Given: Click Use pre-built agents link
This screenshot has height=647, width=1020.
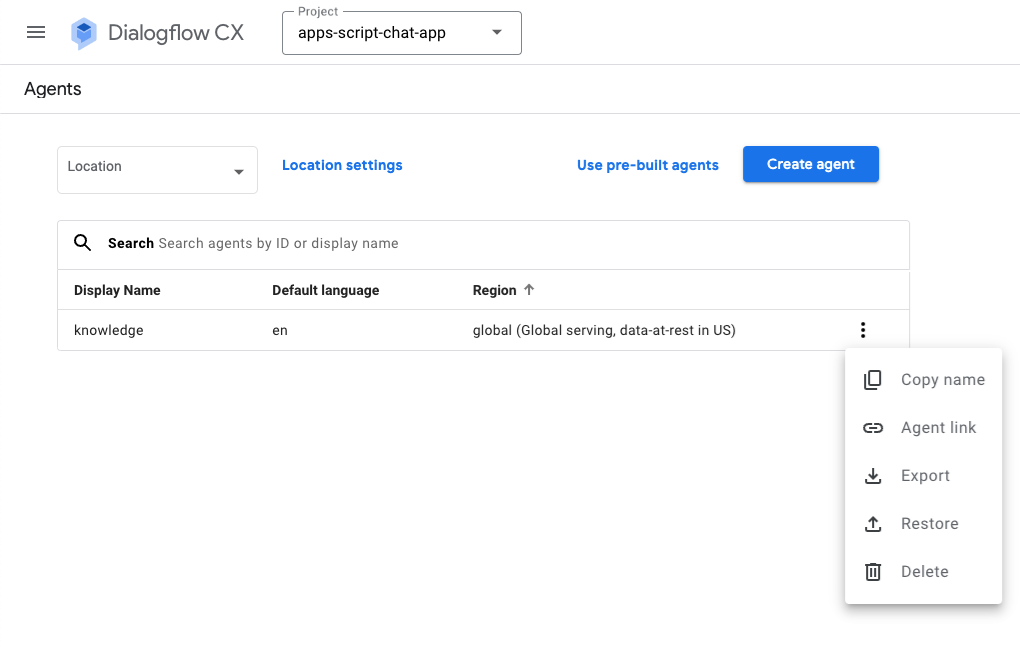Looking at the screenshot, I should coord(647,165).
